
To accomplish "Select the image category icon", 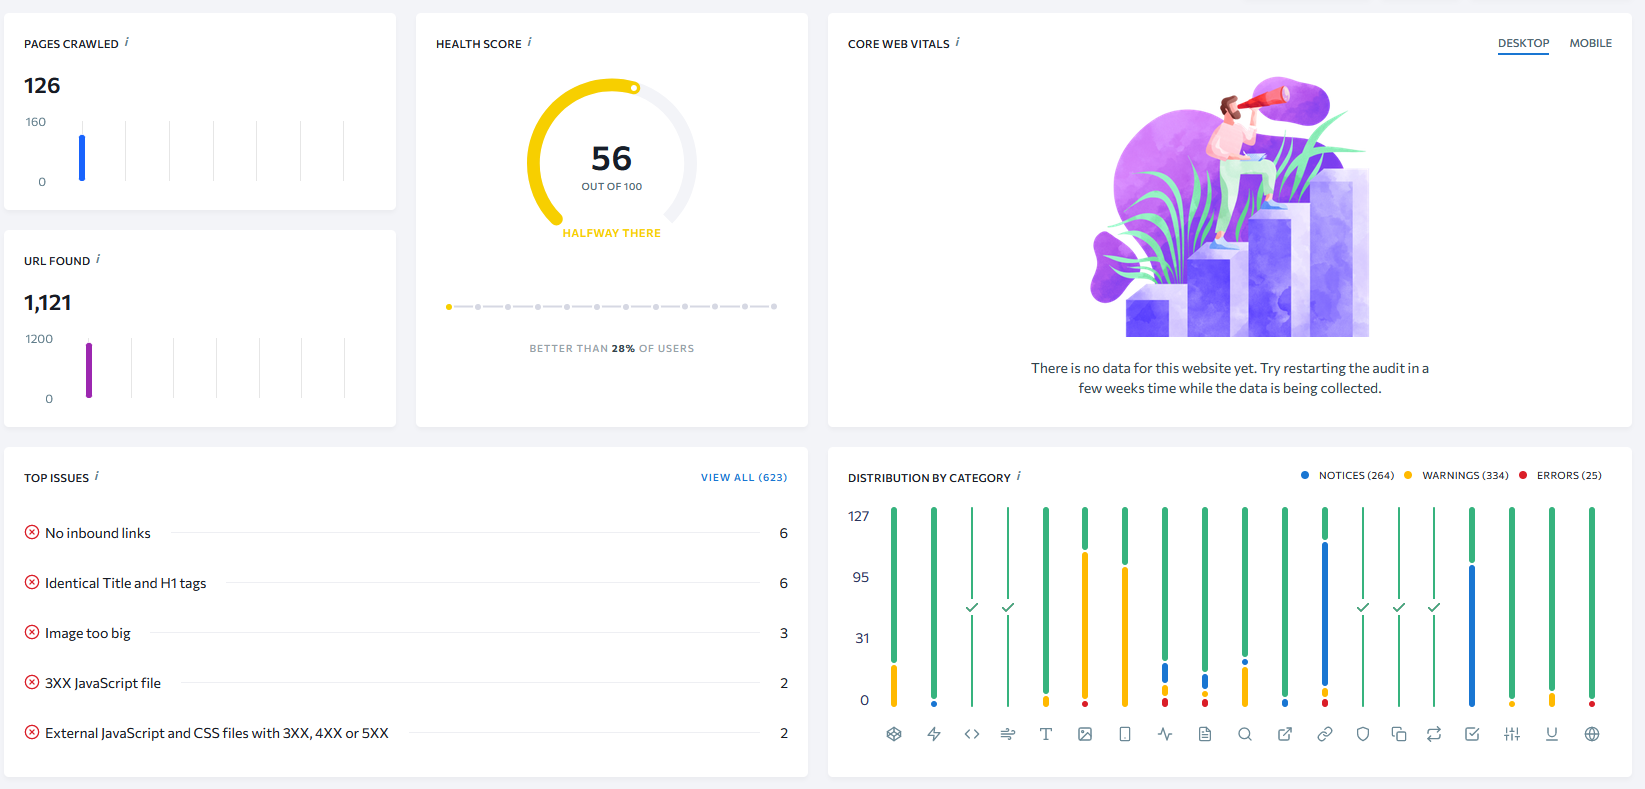I will click(x=1085, y=734).
